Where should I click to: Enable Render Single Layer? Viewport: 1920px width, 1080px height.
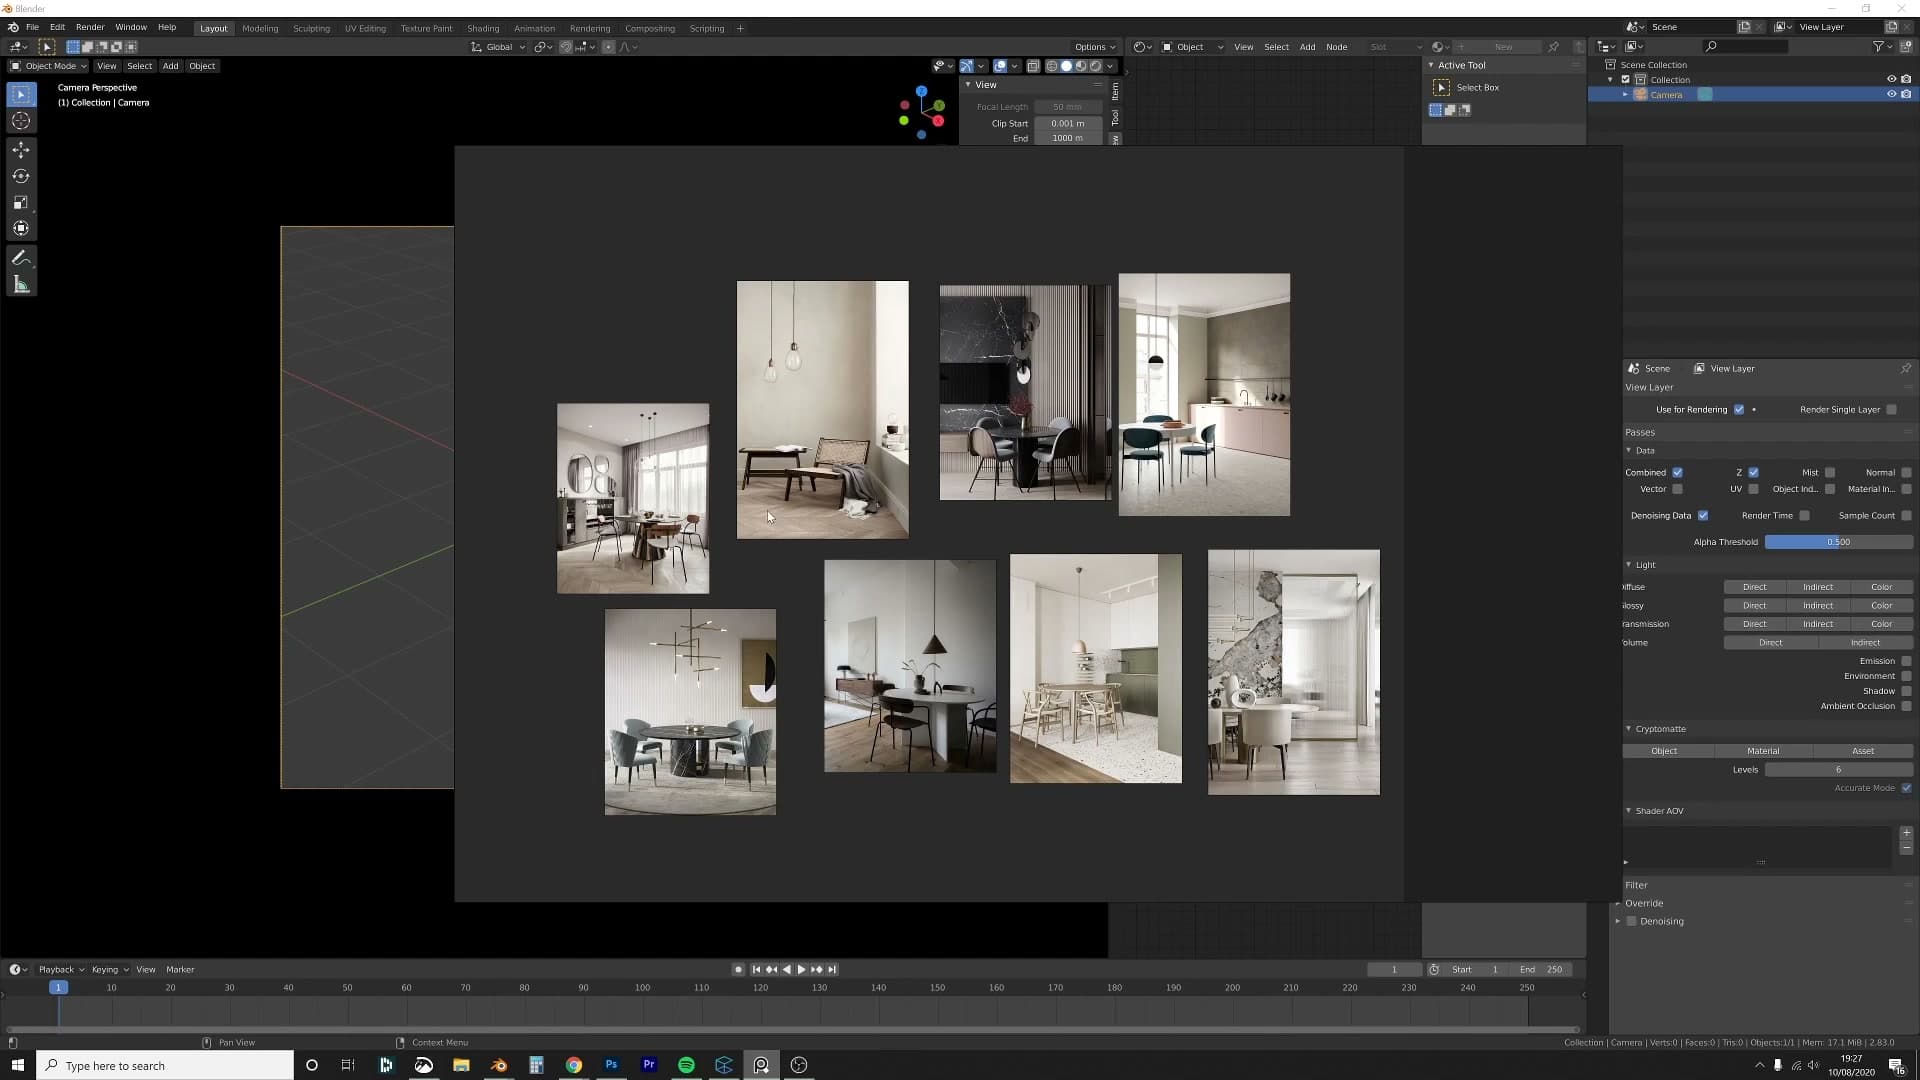pos(1891,409)
